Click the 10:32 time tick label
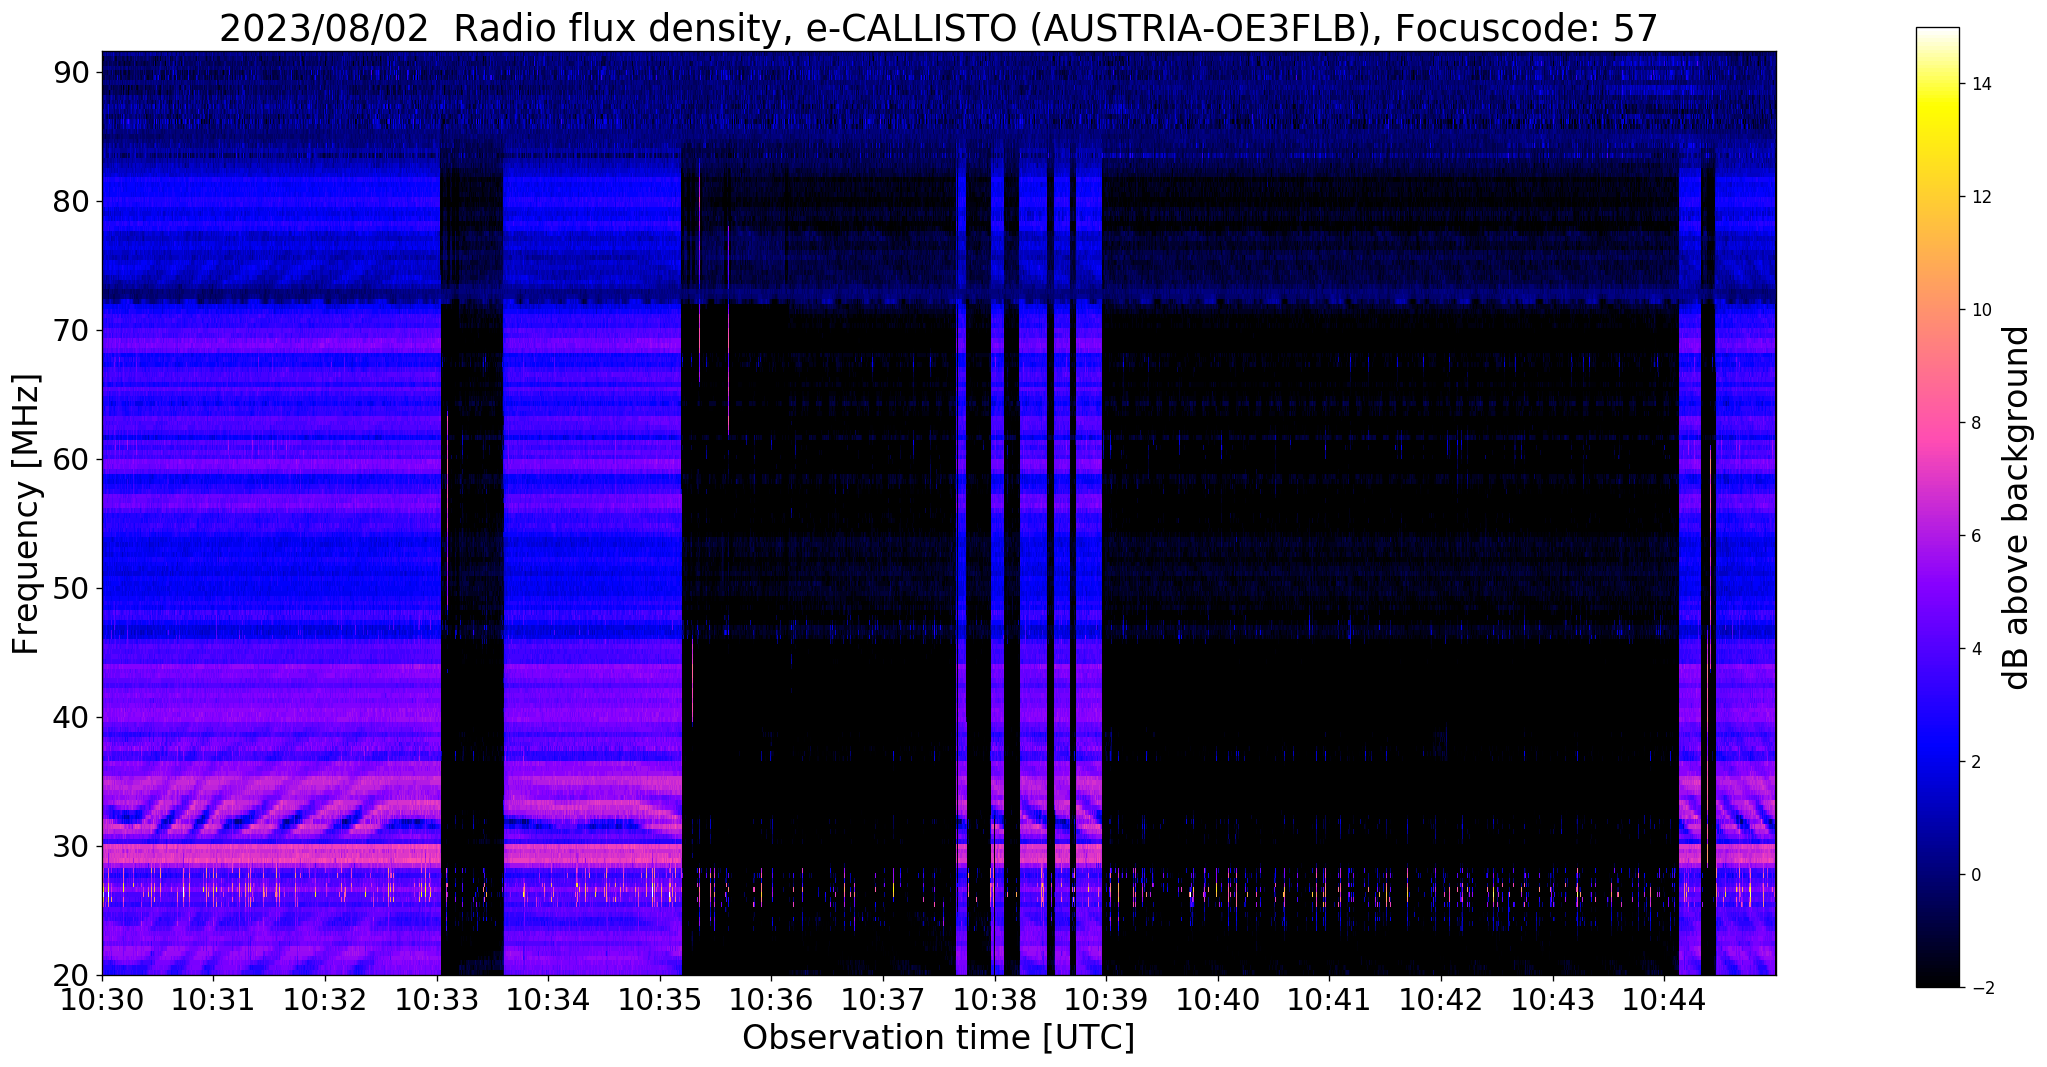Screen dimensions: 2047x1067 tap(325, 999)
